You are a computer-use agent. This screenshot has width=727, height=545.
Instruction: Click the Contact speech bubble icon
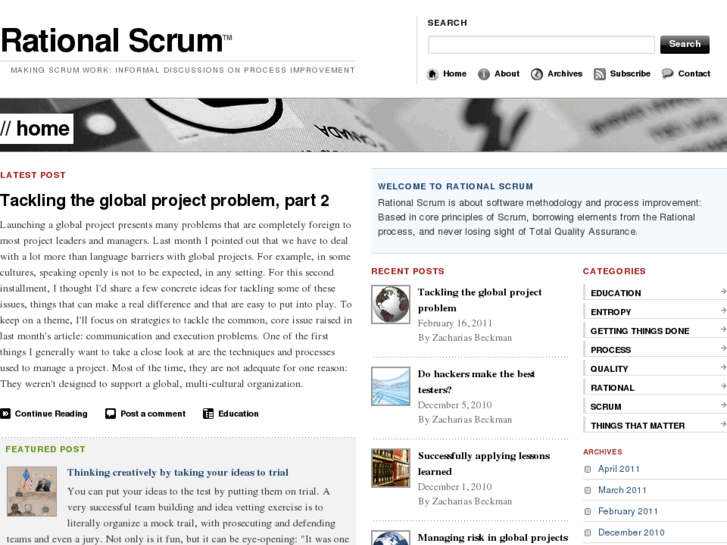point(667,74)
